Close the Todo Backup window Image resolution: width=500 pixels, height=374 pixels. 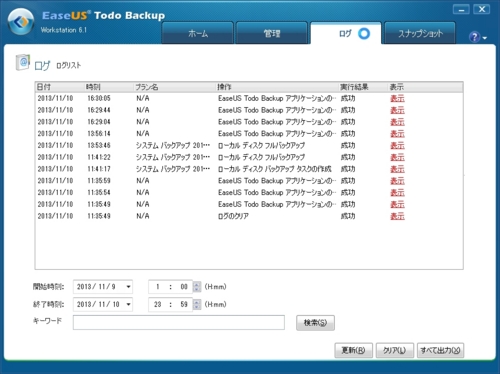[x=482, y=9]
